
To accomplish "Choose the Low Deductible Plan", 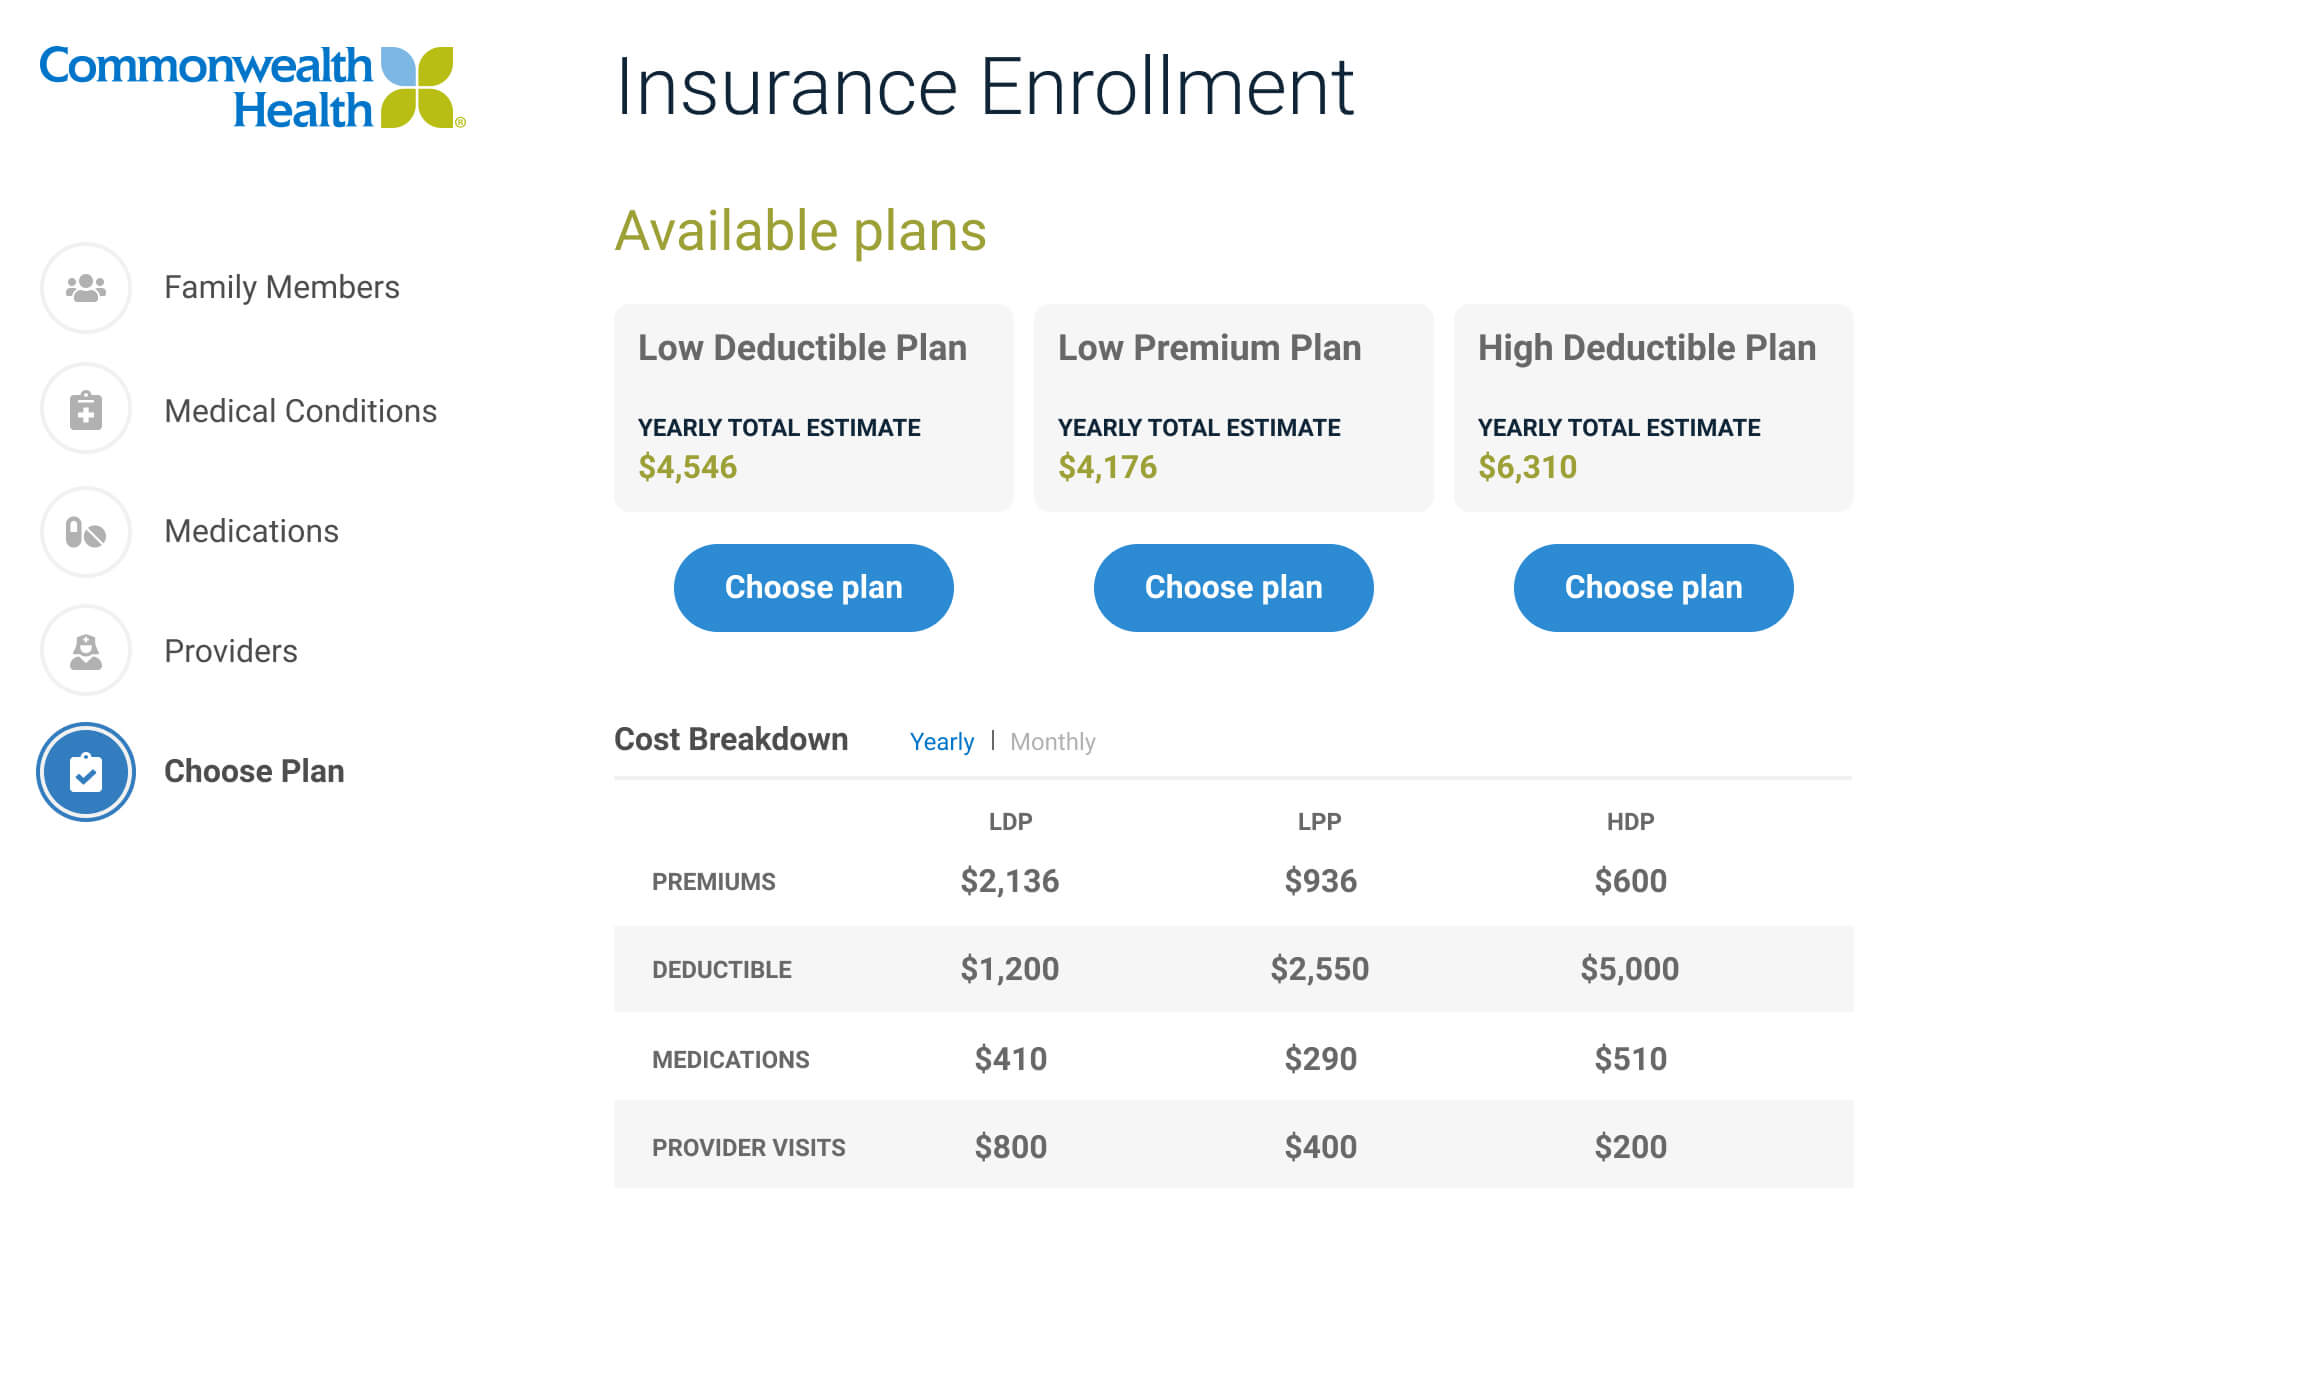I will pos(813,588).
